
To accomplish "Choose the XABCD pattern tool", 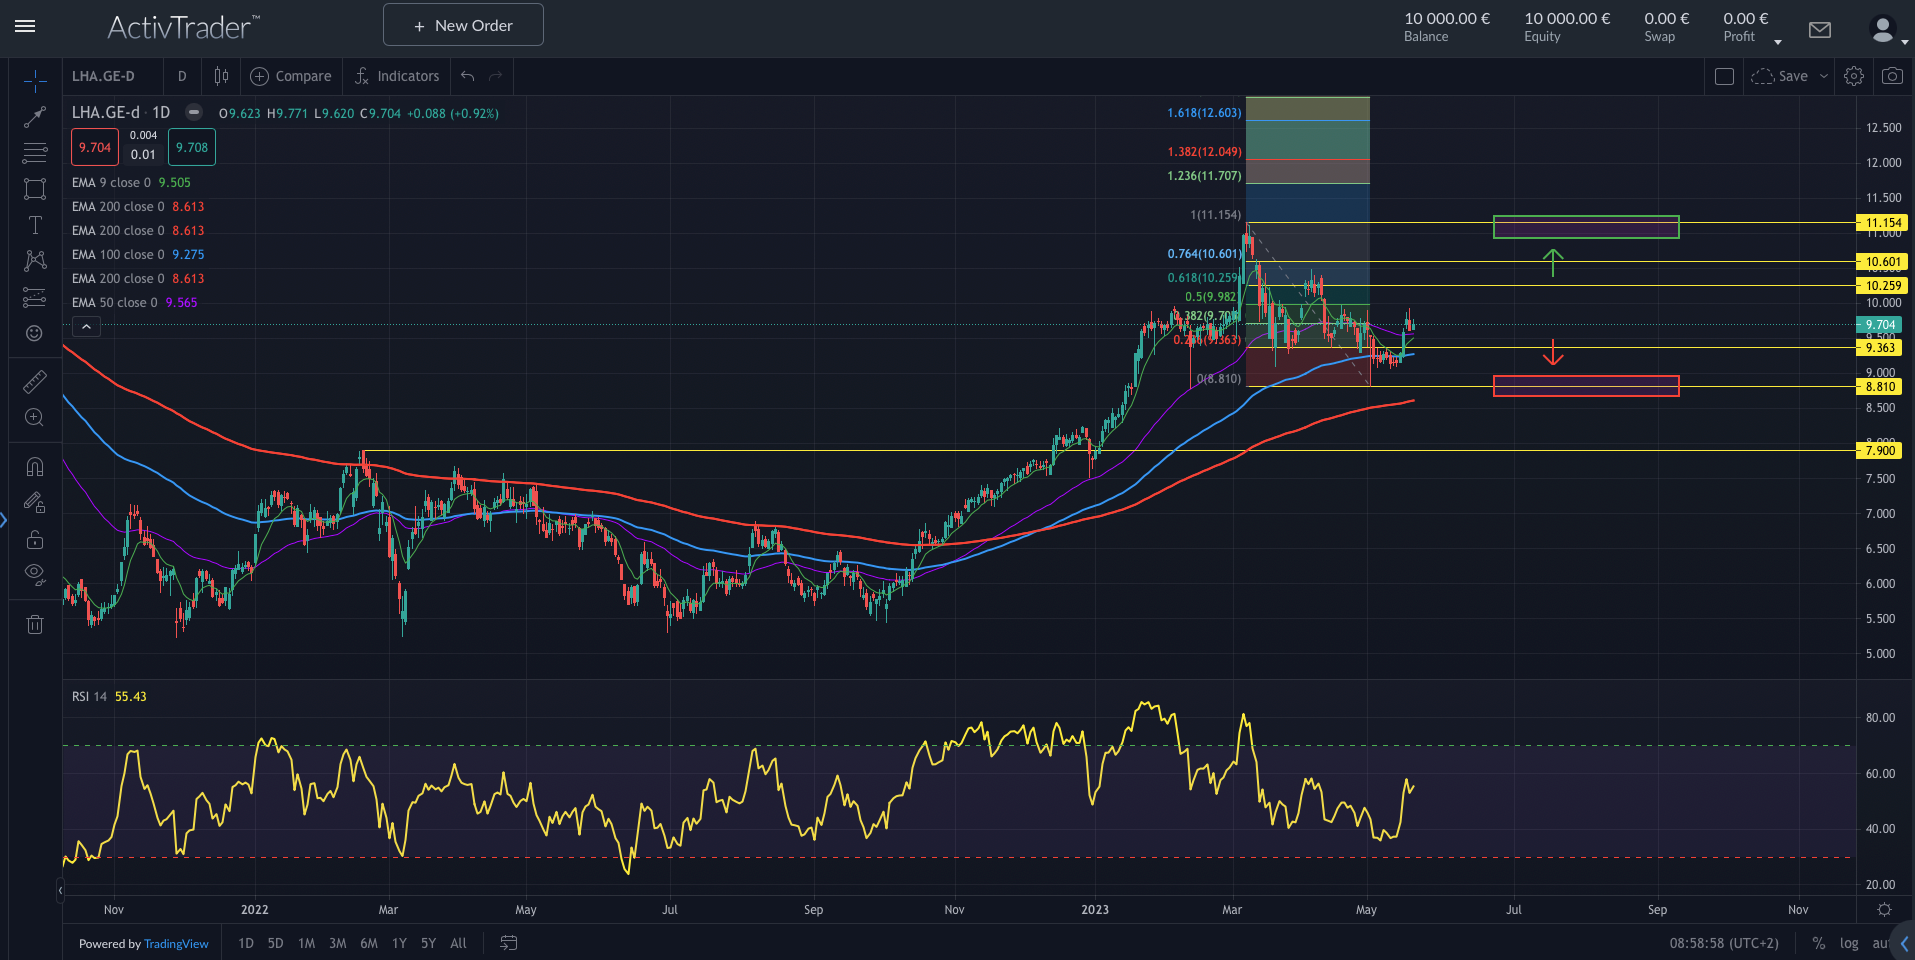I will (x=35, y=261).
